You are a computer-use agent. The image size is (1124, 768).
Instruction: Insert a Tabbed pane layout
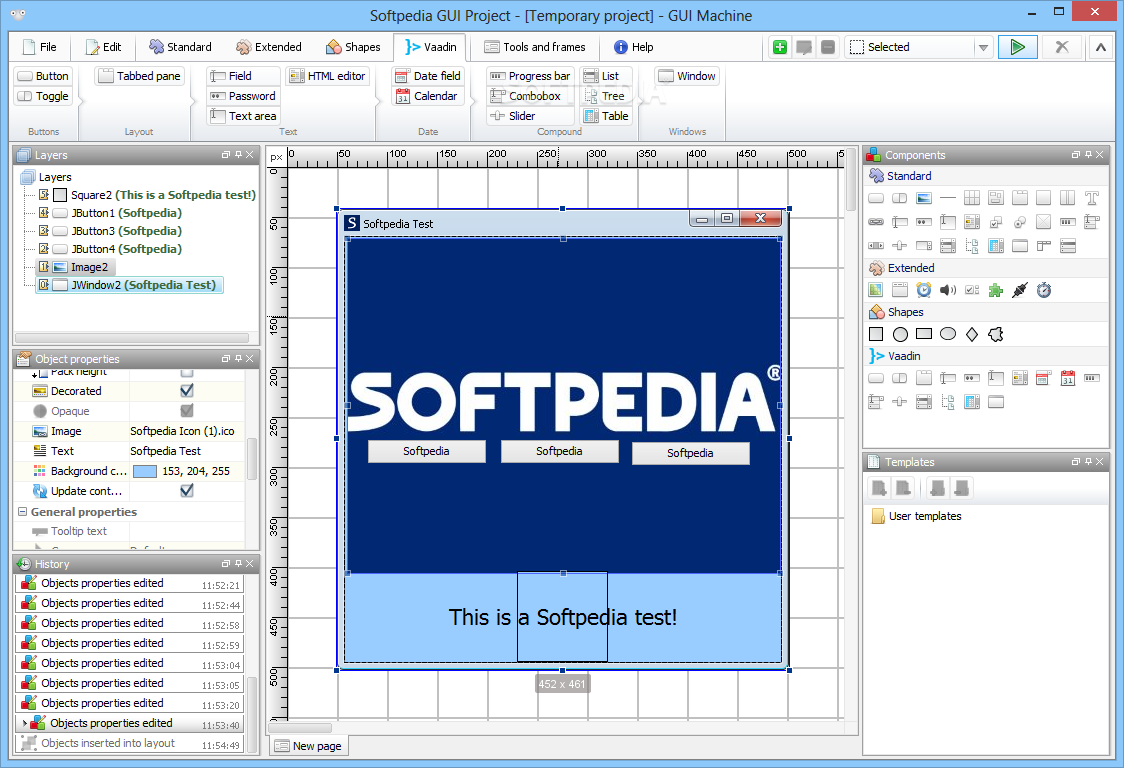139,76
